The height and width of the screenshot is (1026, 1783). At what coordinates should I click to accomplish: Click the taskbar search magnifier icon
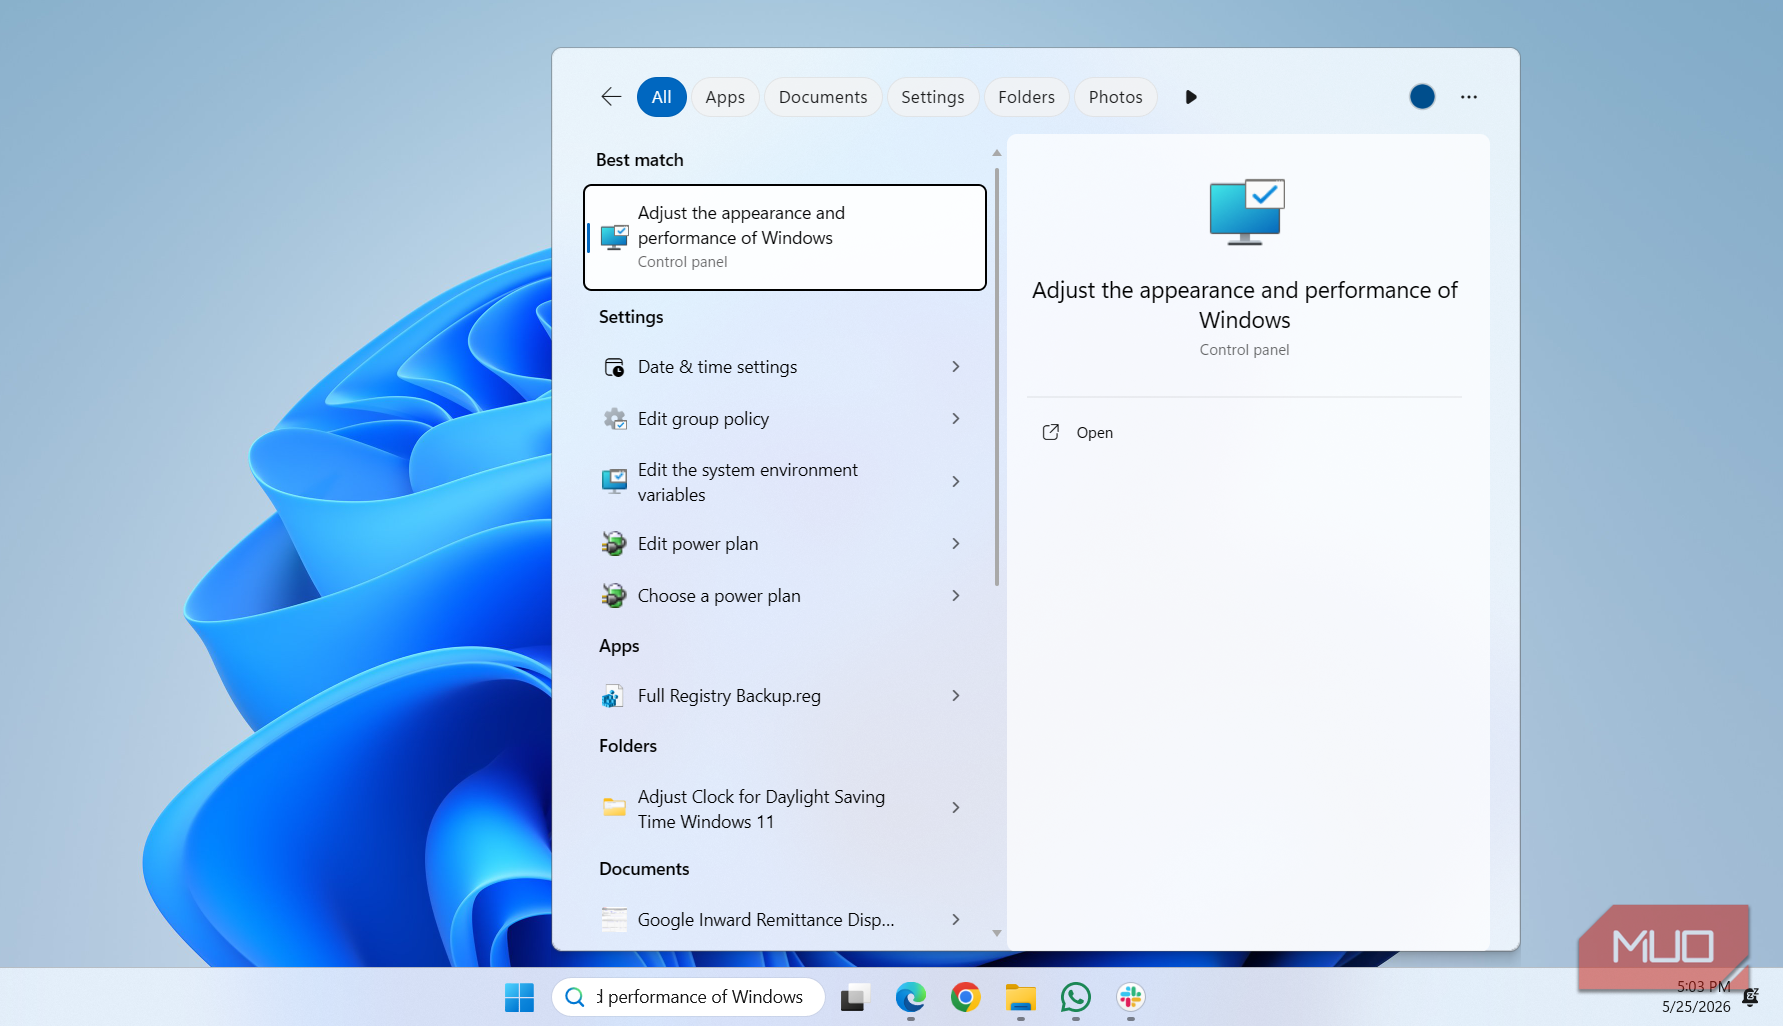point(575,997)
